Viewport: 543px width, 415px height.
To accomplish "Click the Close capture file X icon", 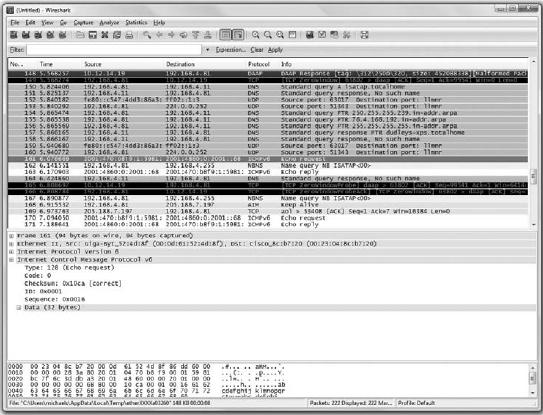I will click(105, 35).
